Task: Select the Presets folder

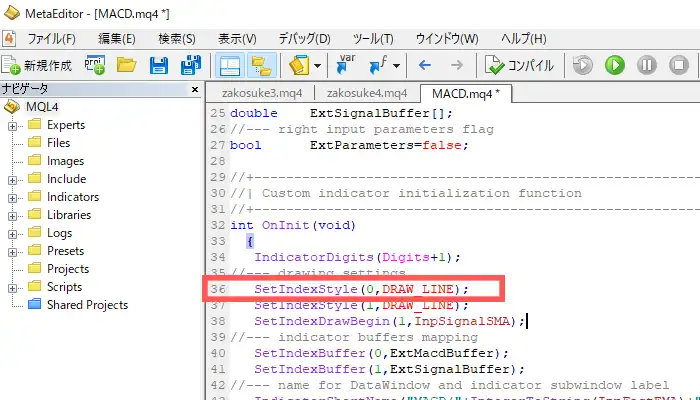Action: click(x=65, y=251)
